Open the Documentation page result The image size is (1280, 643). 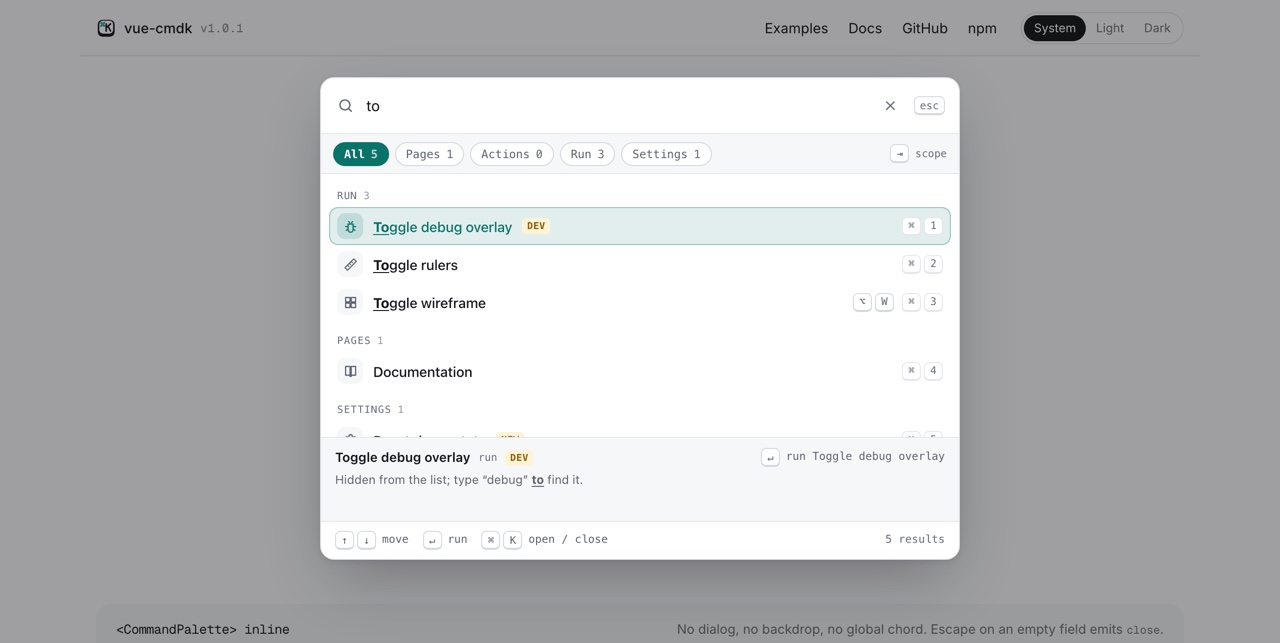coord(640,372)
